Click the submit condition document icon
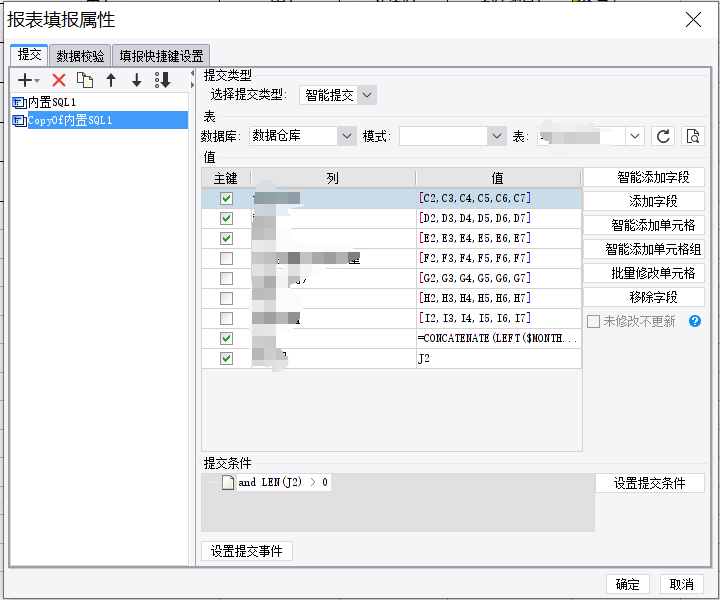The width and height of the screenshot is (720, 600). click(228, 482)
